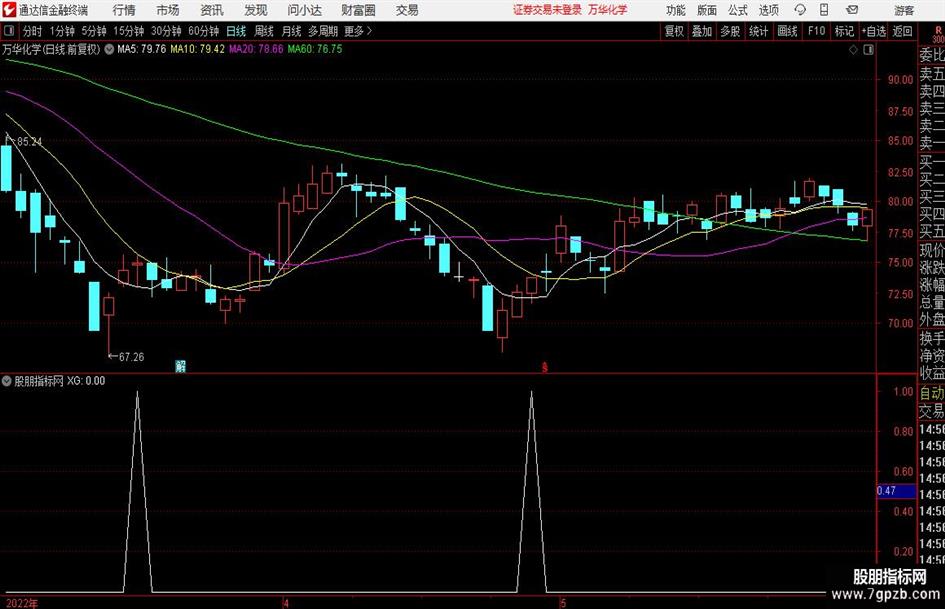
Task: Open the 功能 menu
Action: [676, 10]
